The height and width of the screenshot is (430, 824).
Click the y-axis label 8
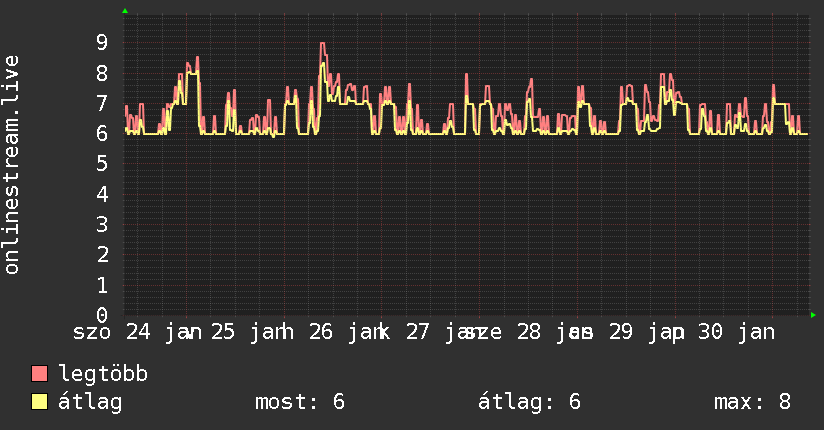(x=102, y=73)
